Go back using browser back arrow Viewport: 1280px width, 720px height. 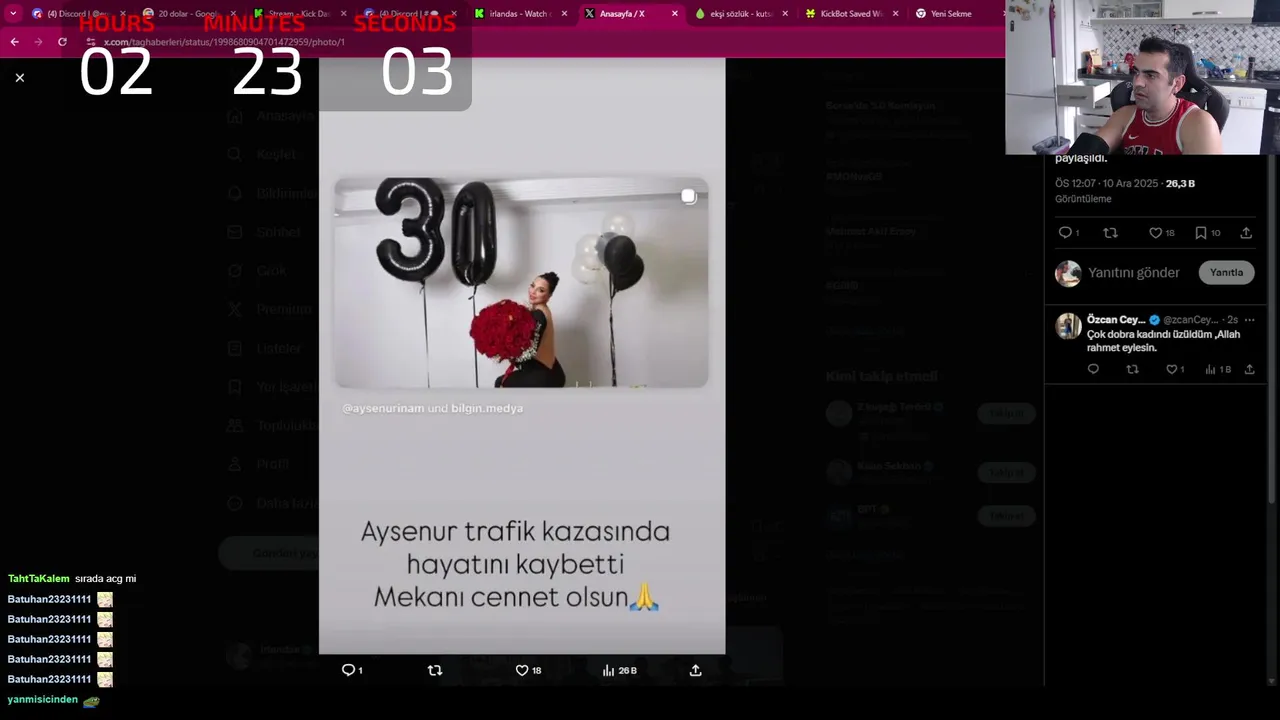click(14, 42)
